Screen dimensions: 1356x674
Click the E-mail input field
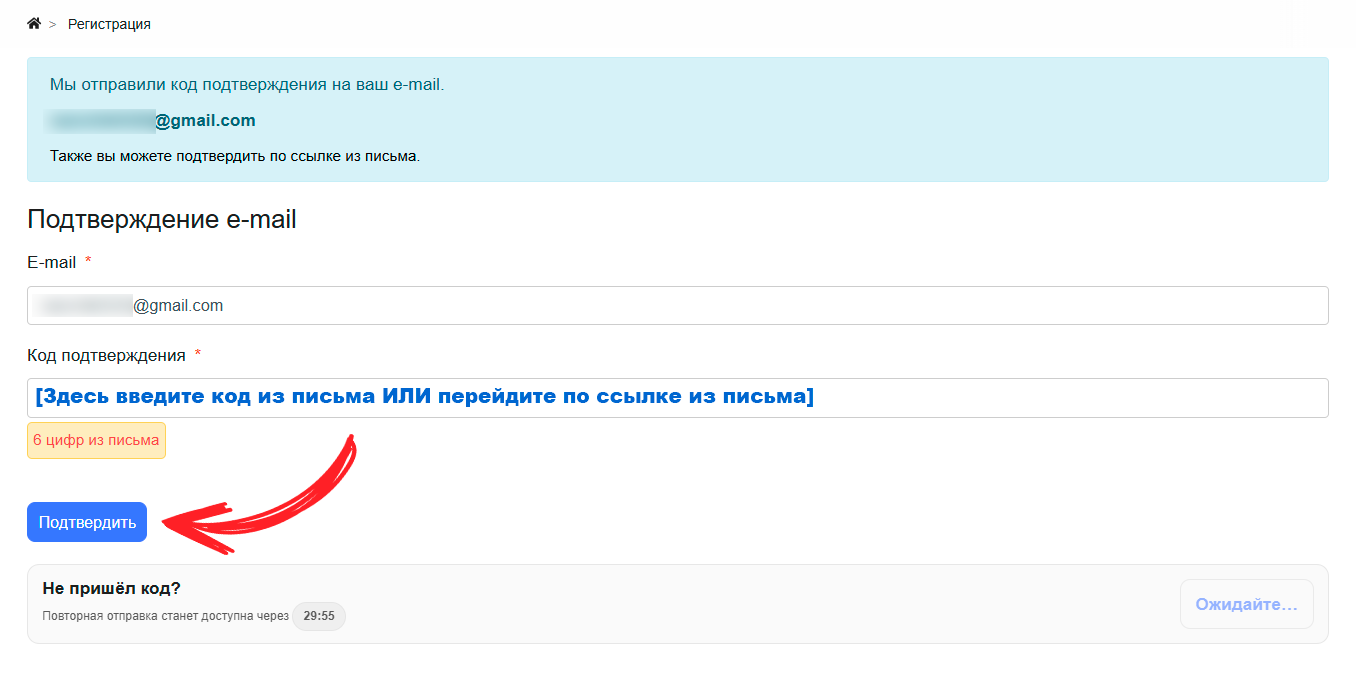coord(677,306)
